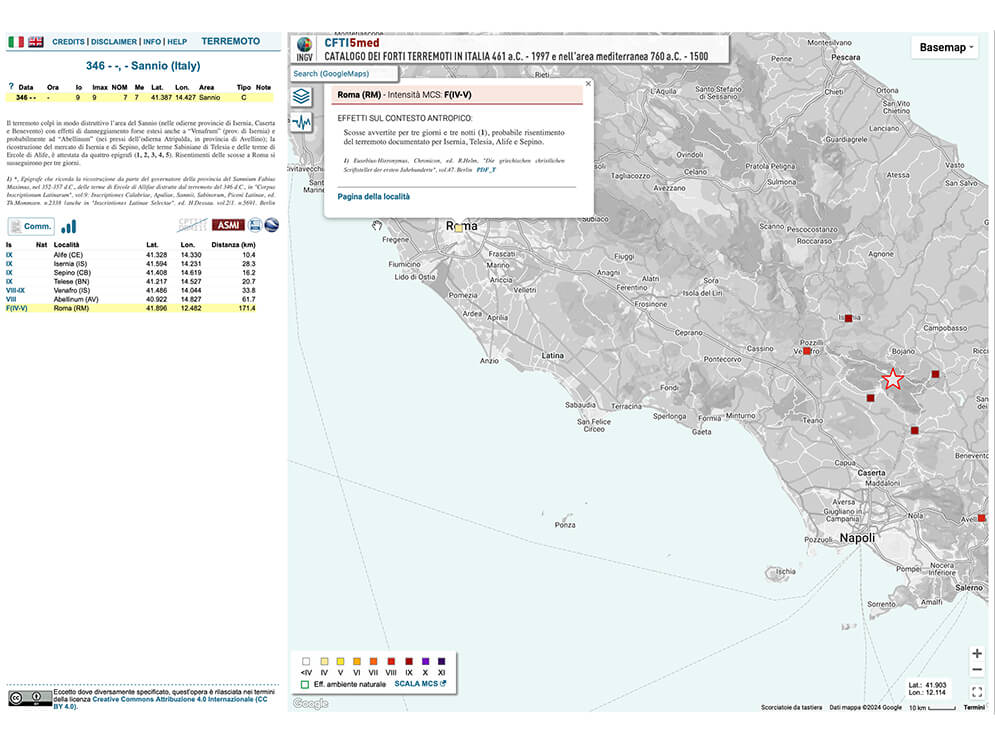Image resolution: width=995 pixels, height=746 pixels.
Task: Open the Google Earth globe icon
Action: (x=272, y=225)
